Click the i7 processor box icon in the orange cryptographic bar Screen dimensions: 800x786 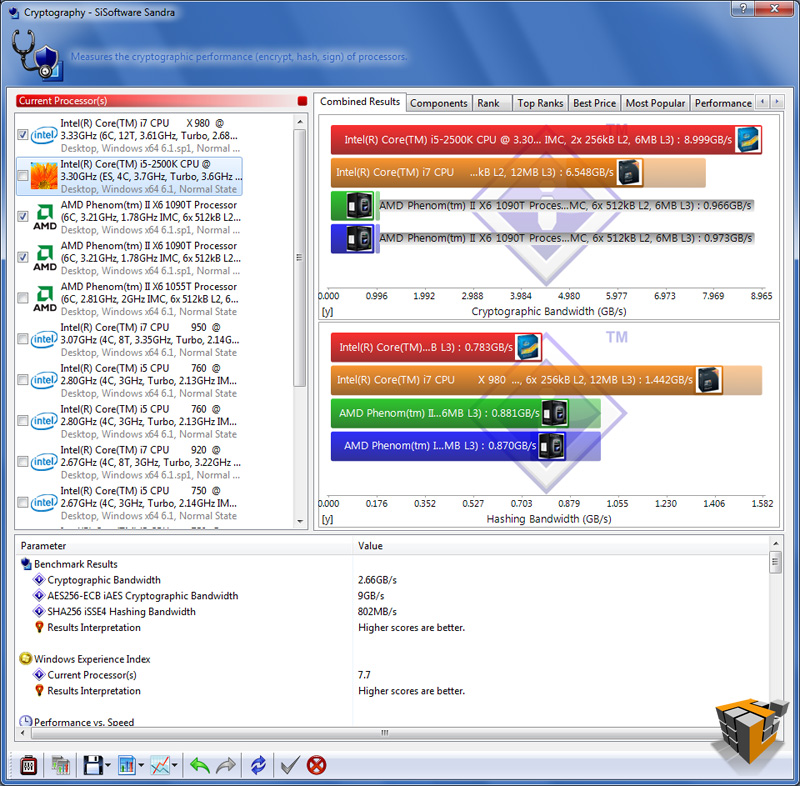pos(629,172)
